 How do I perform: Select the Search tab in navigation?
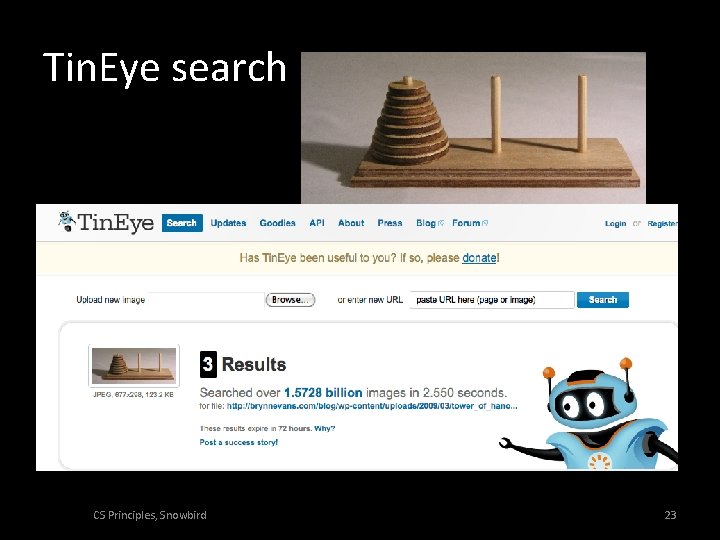[182, 223]
